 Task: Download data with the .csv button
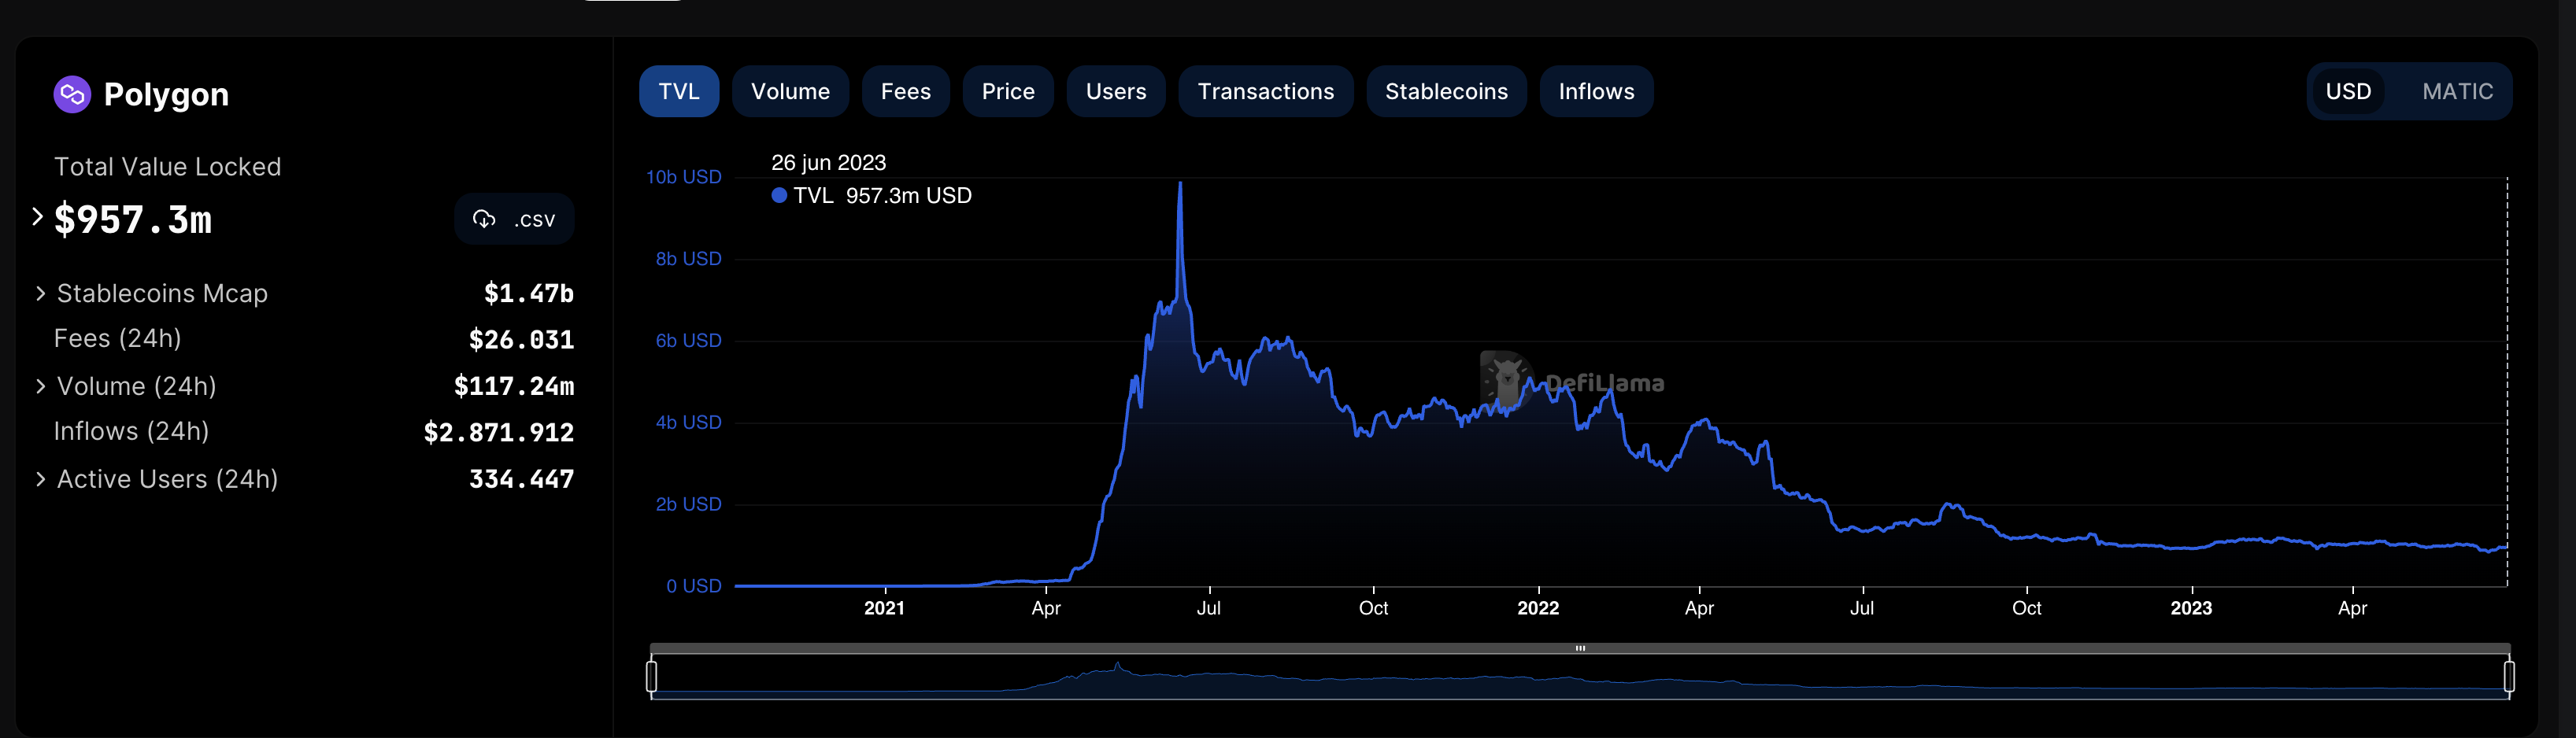(x=514, y=219)
